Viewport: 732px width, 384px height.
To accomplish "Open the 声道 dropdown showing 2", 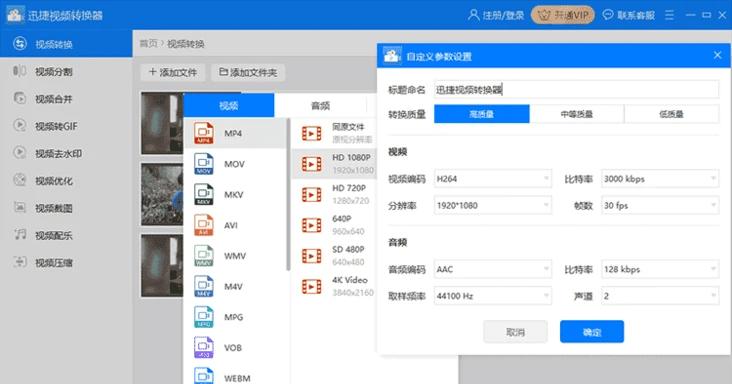I will (x=660, y=296).
